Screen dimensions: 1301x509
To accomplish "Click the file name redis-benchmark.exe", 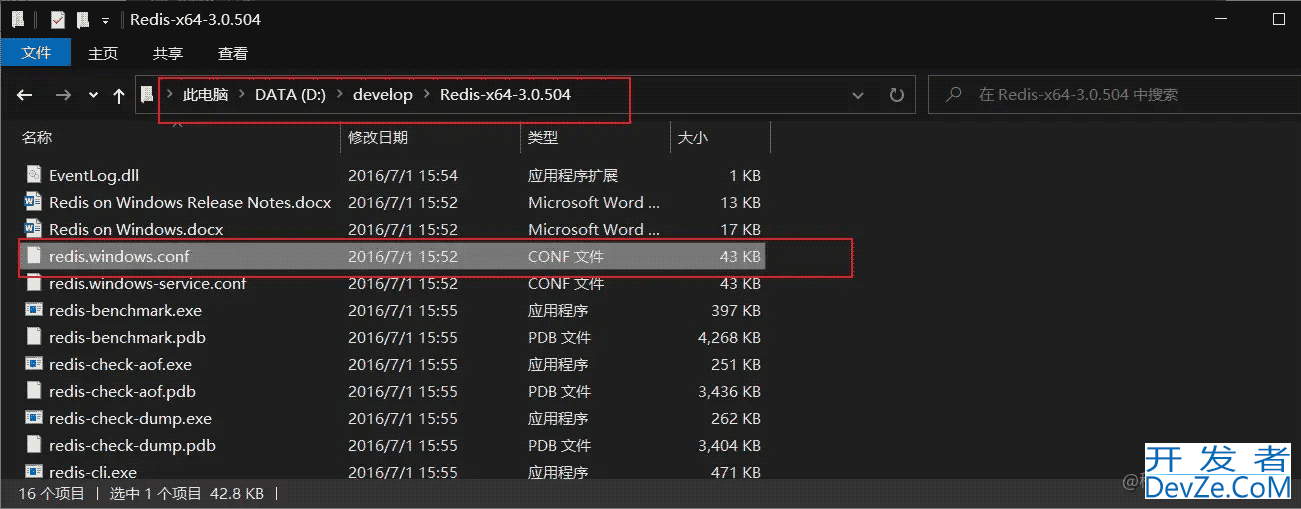I will pyautogui.click(x=125, y=310).
